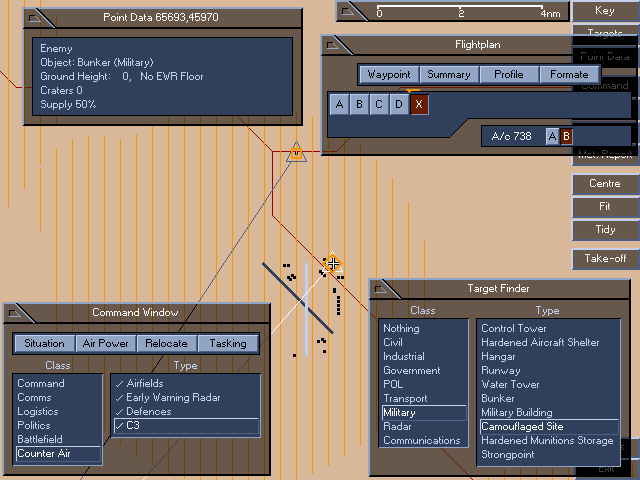This screenshot has width=640, height=480.
Task: Select Military class in Target Finder
Action: coord(424,413)
